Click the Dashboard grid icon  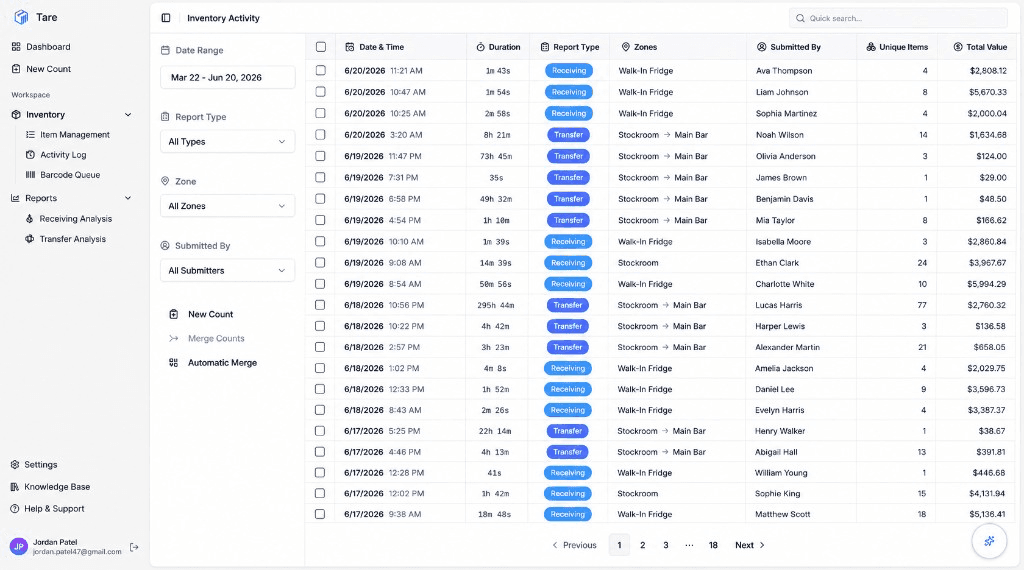(x=16, y=47)
